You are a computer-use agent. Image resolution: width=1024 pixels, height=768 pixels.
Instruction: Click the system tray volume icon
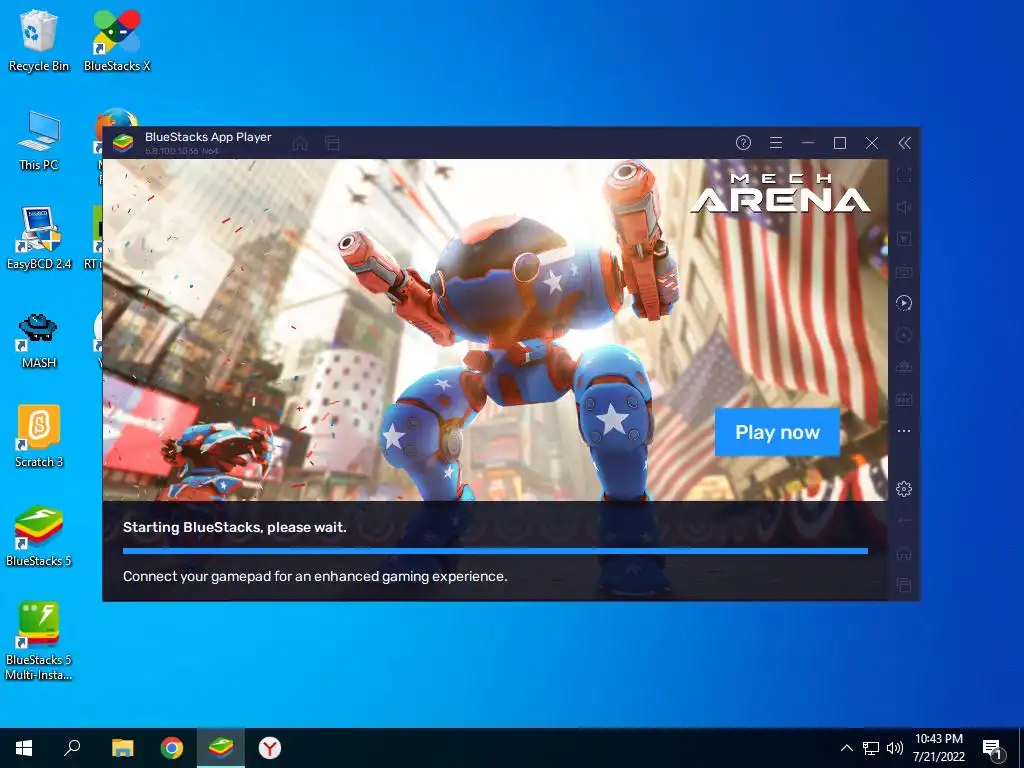click(895, 748)
